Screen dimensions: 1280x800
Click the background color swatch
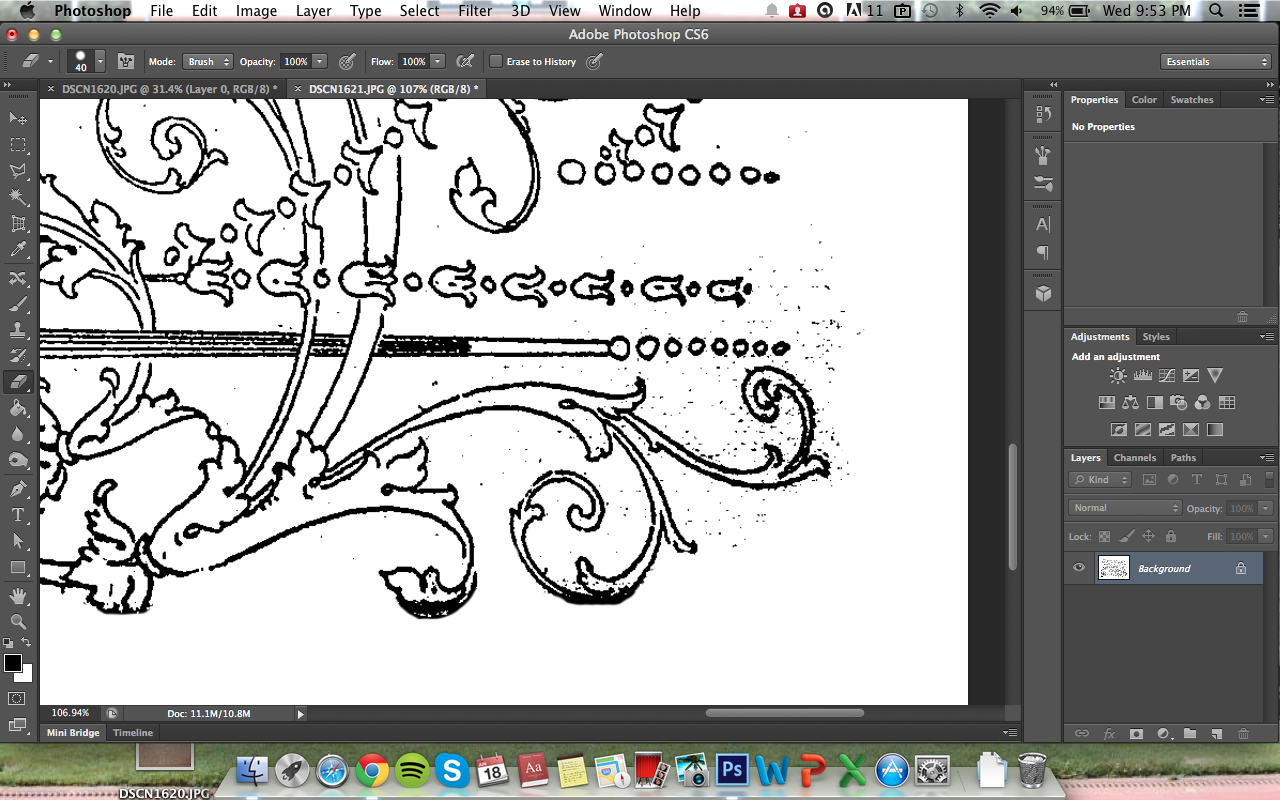click(x=26, y=675)
